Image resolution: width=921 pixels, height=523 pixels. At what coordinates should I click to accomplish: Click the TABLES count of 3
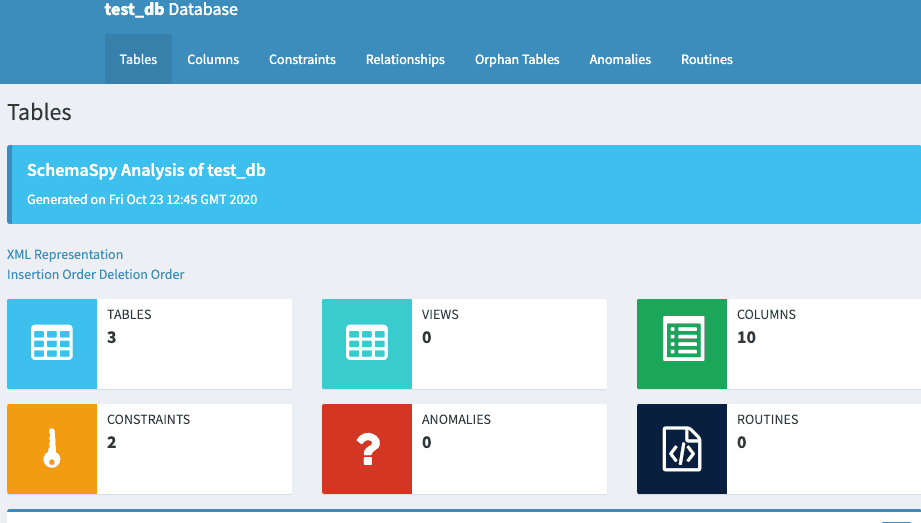(112, 337)
